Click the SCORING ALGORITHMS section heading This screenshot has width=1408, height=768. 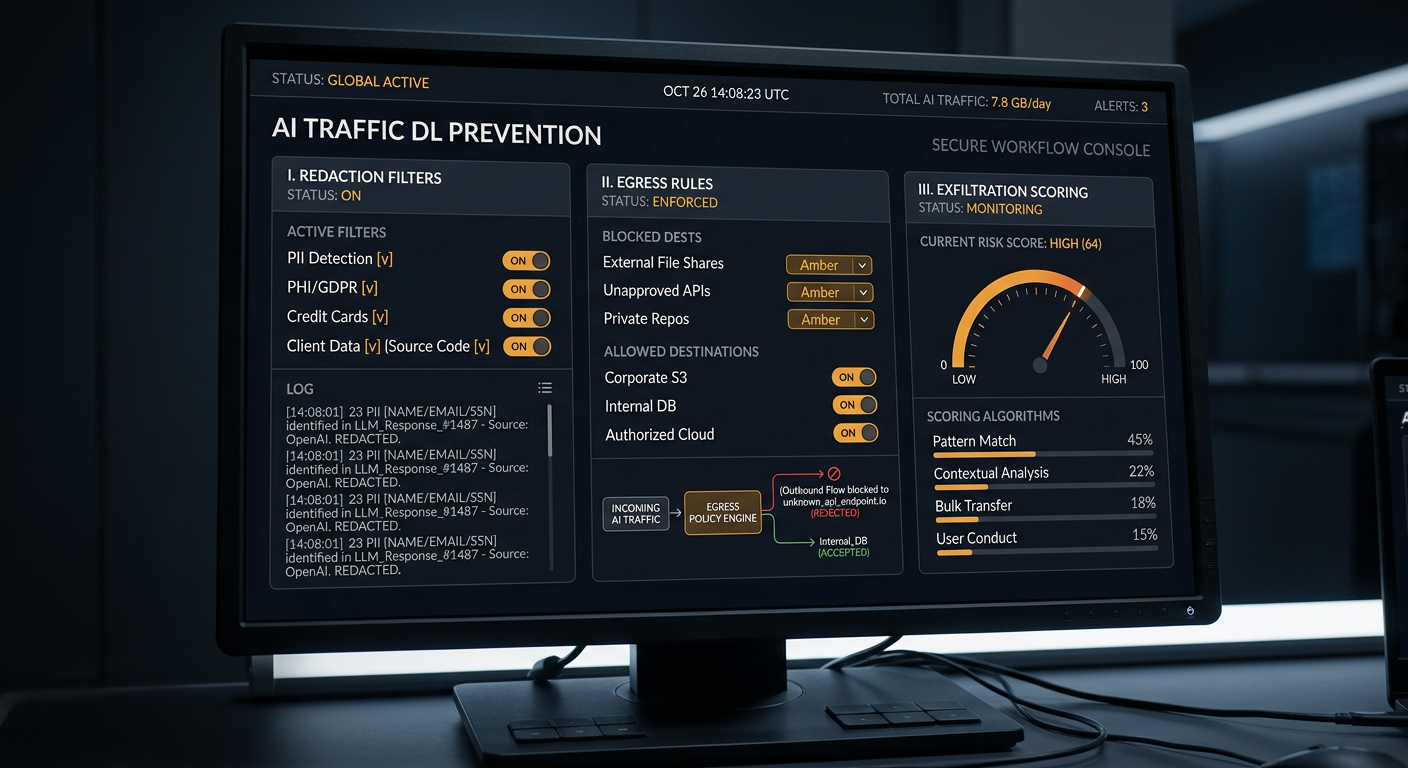click(993, 416)
